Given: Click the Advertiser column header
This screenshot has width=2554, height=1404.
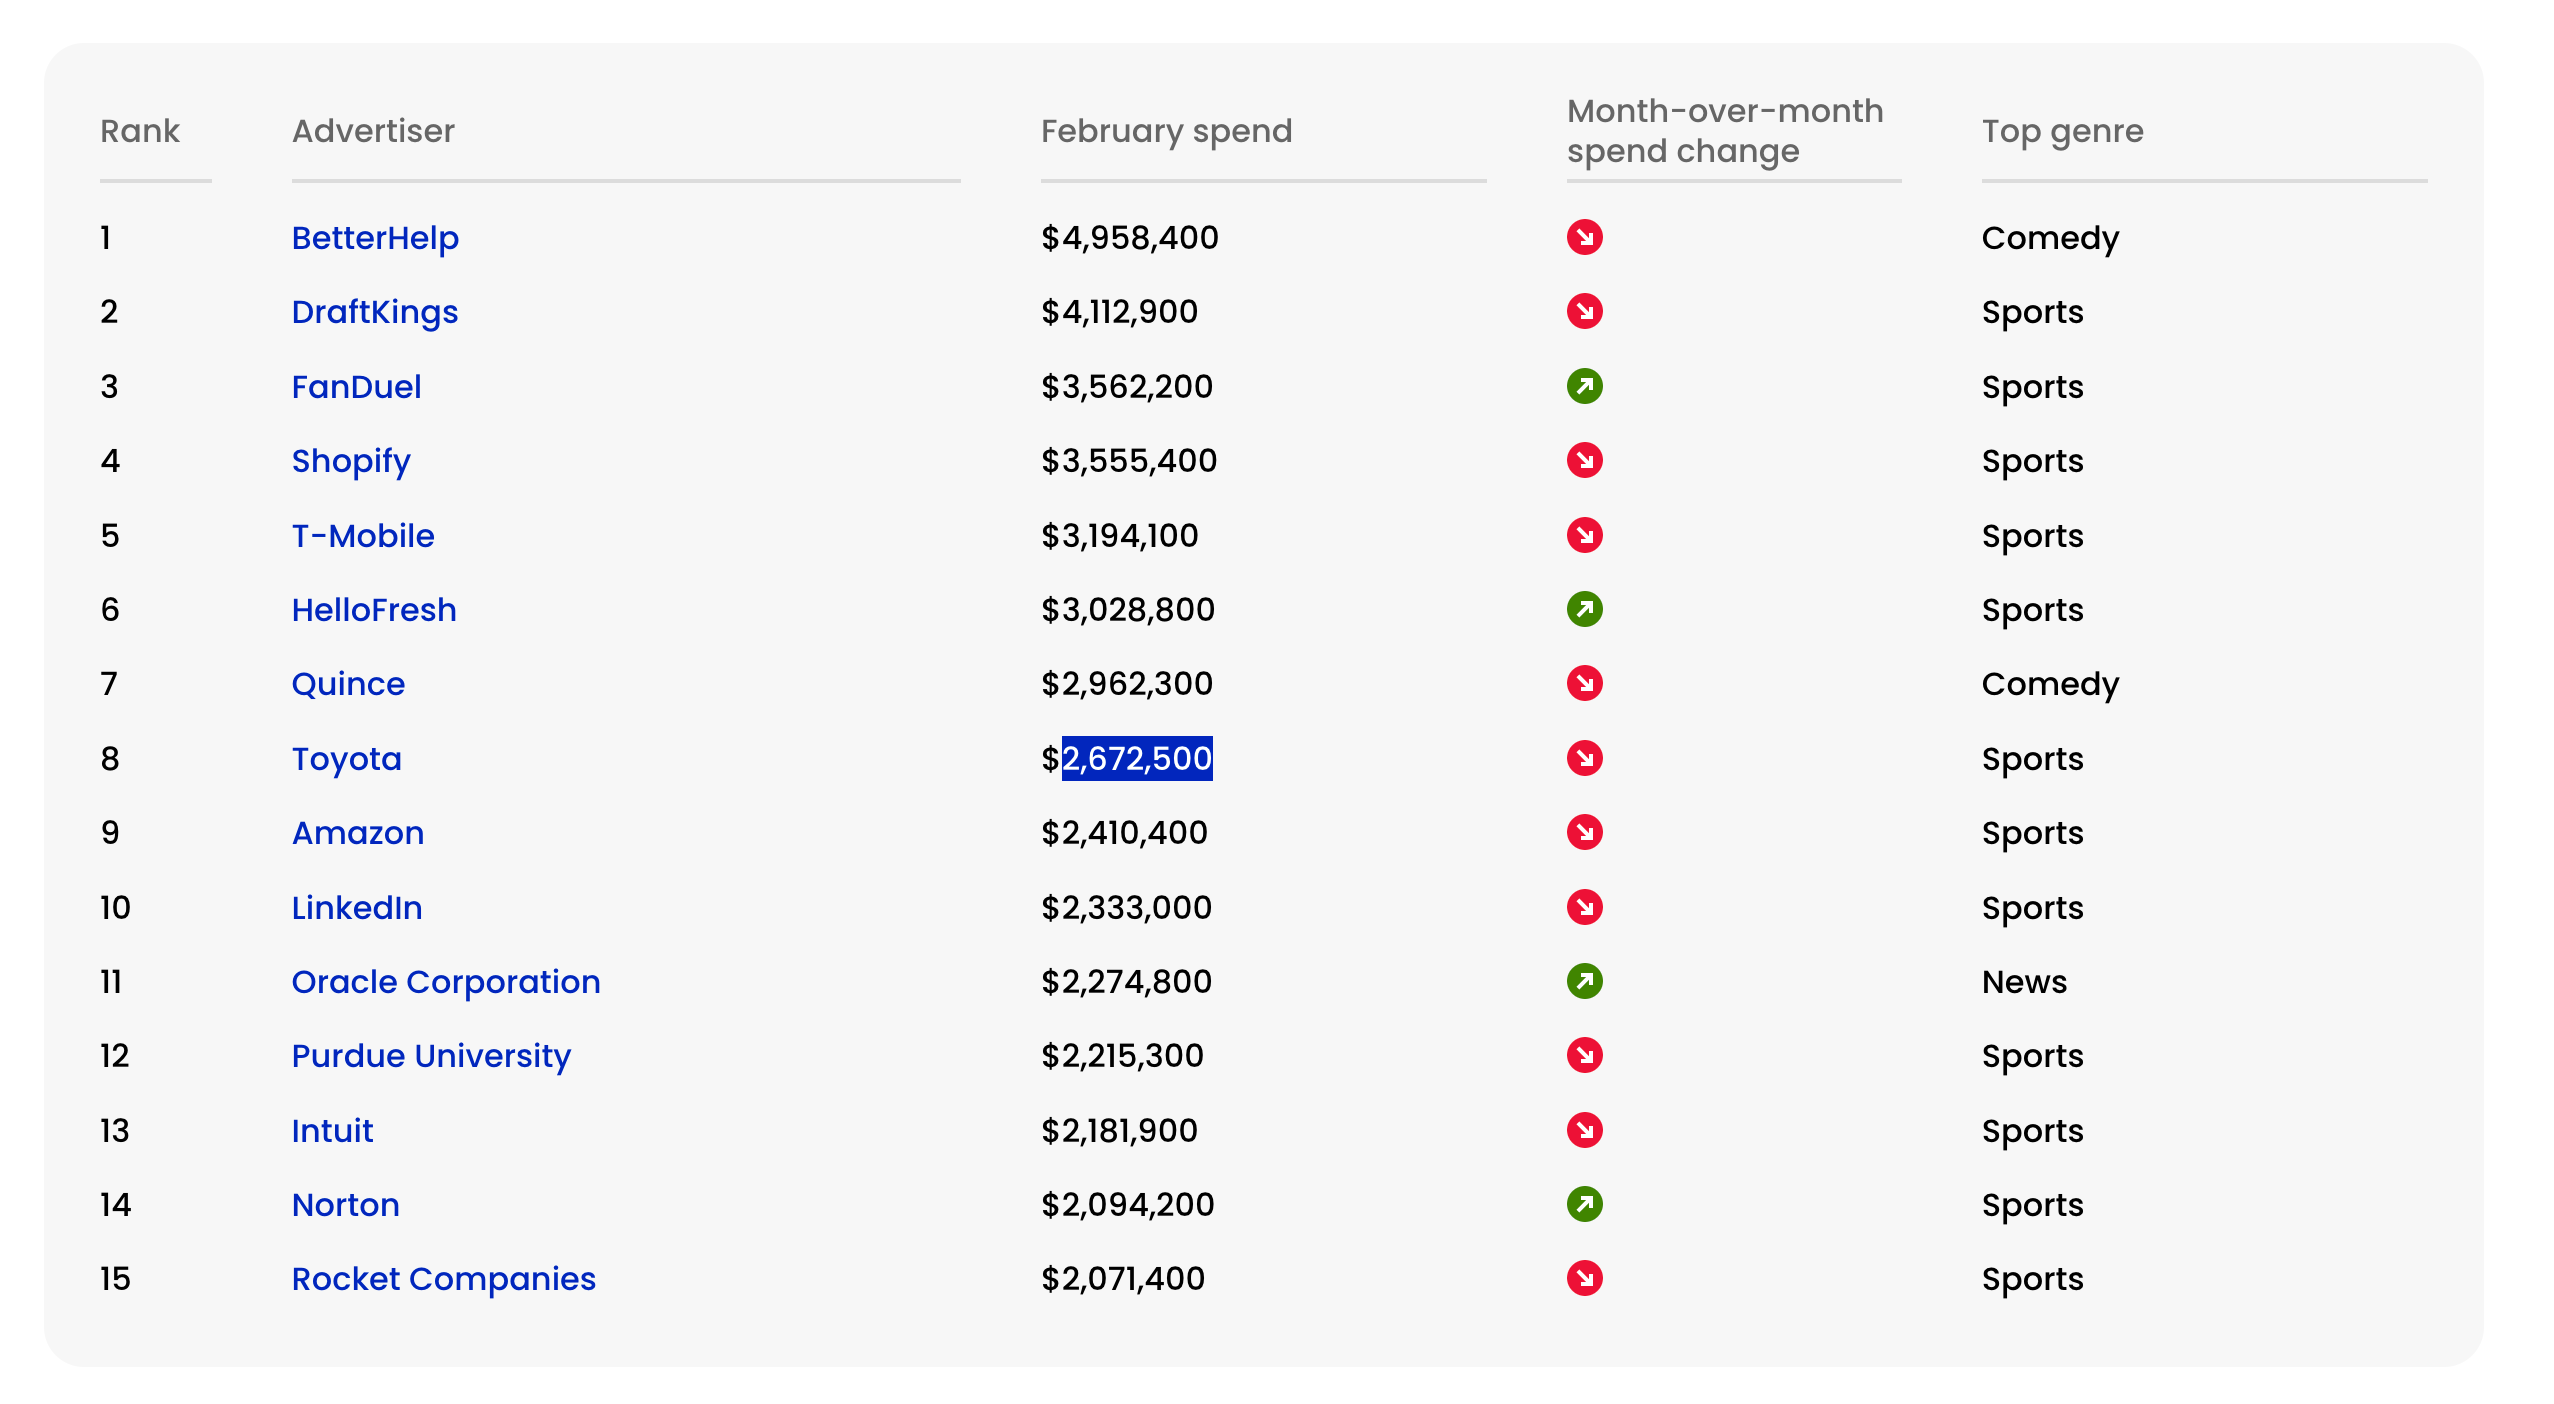Looking at the screenshot, I should (373, 131).
